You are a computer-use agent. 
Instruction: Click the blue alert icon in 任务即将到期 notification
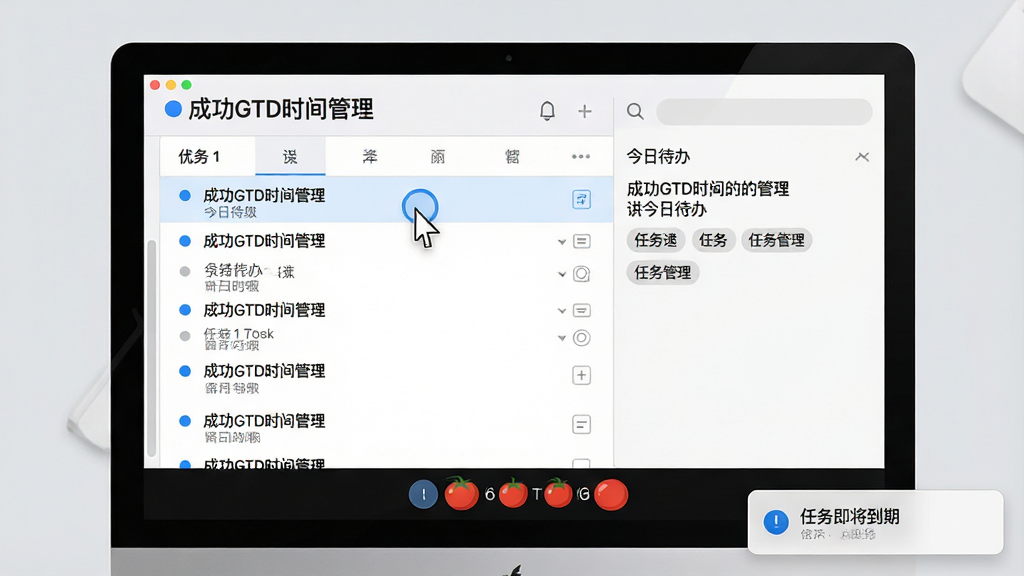[x=776, y=522]
